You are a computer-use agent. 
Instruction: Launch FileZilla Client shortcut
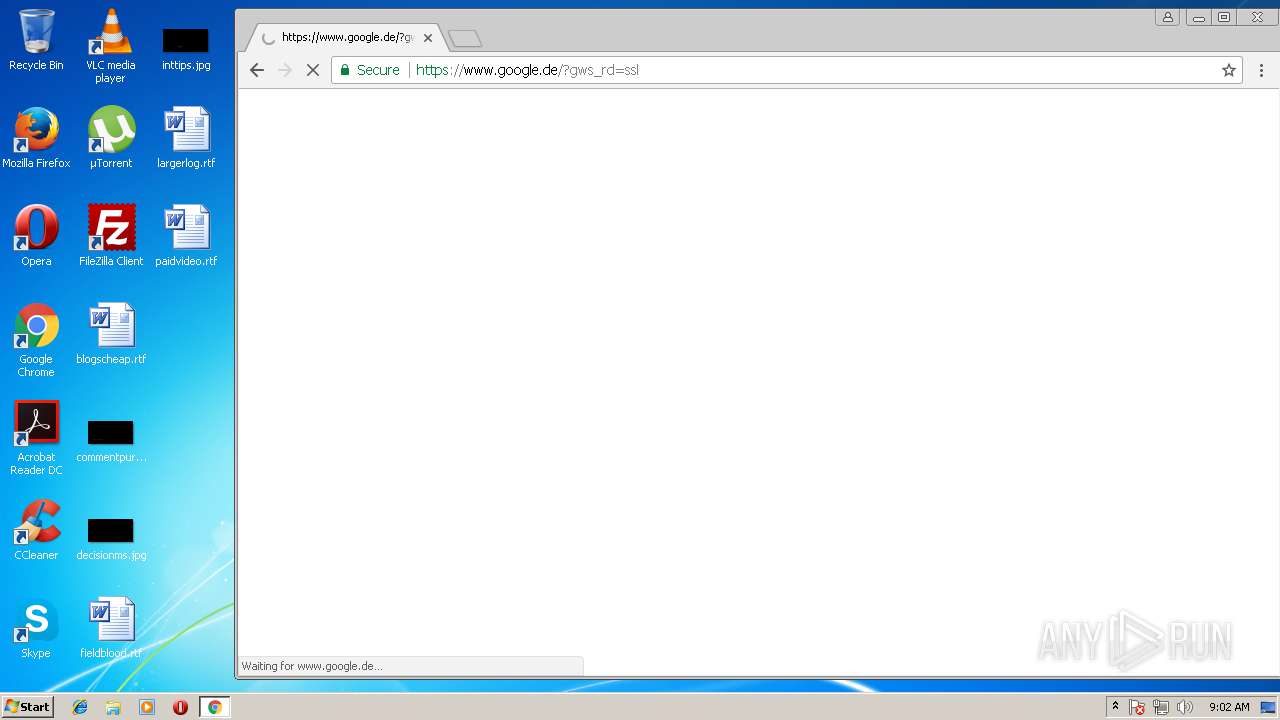point(111,236)
